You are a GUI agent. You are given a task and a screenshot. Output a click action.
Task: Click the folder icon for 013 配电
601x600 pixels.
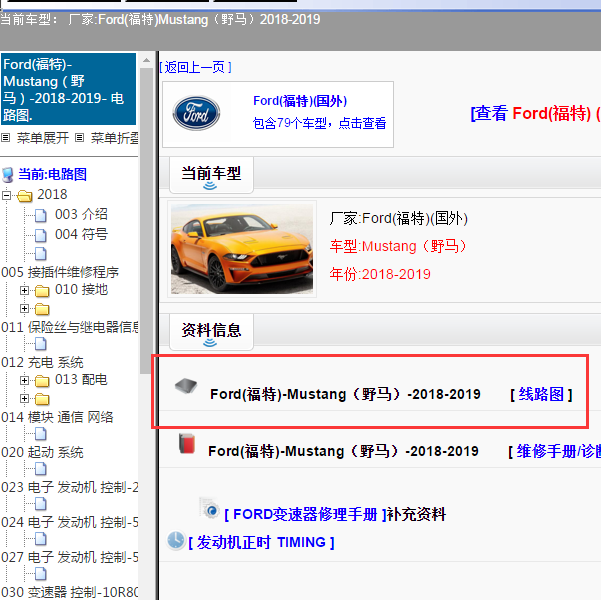[42, 381]
